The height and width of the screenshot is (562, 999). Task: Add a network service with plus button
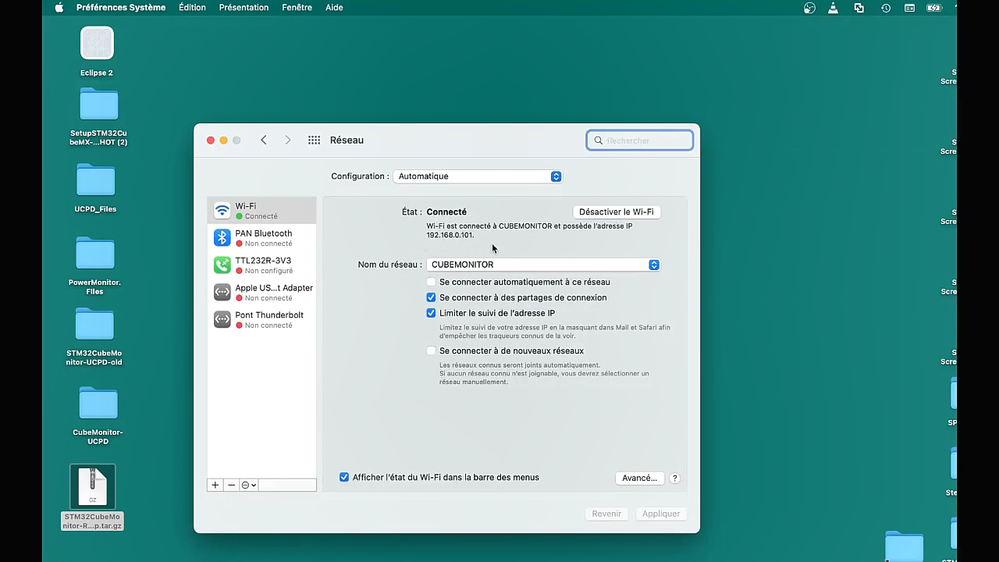[x=215, y=485]
